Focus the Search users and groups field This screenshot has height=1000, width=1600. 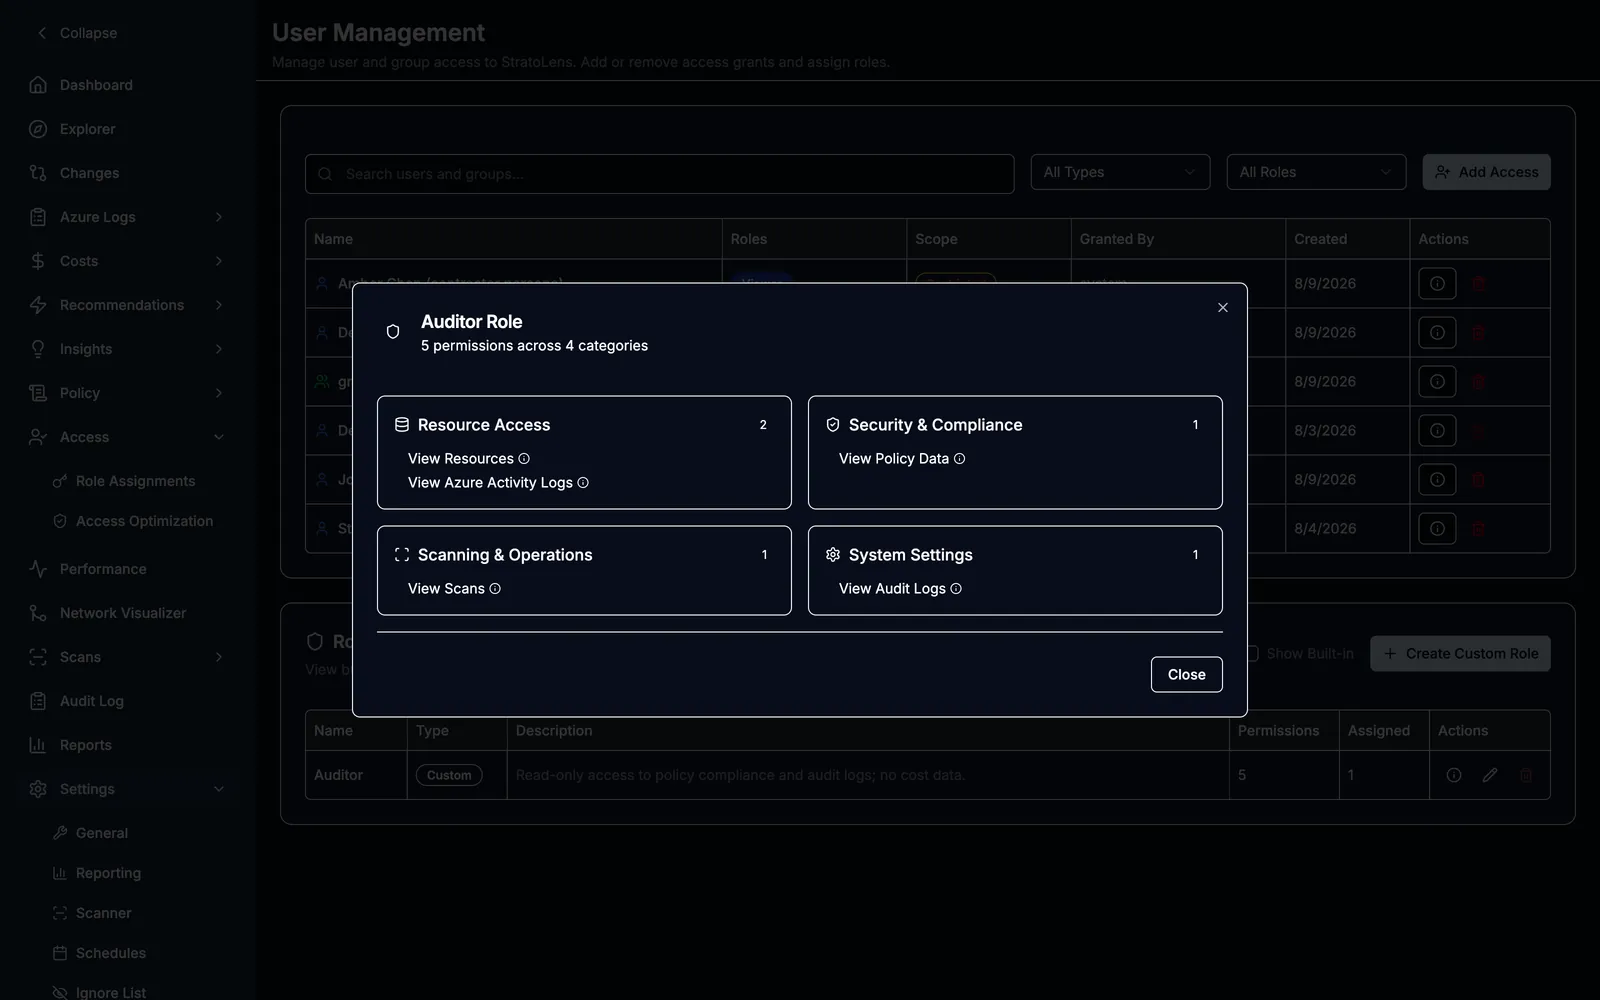pos(660,173)
